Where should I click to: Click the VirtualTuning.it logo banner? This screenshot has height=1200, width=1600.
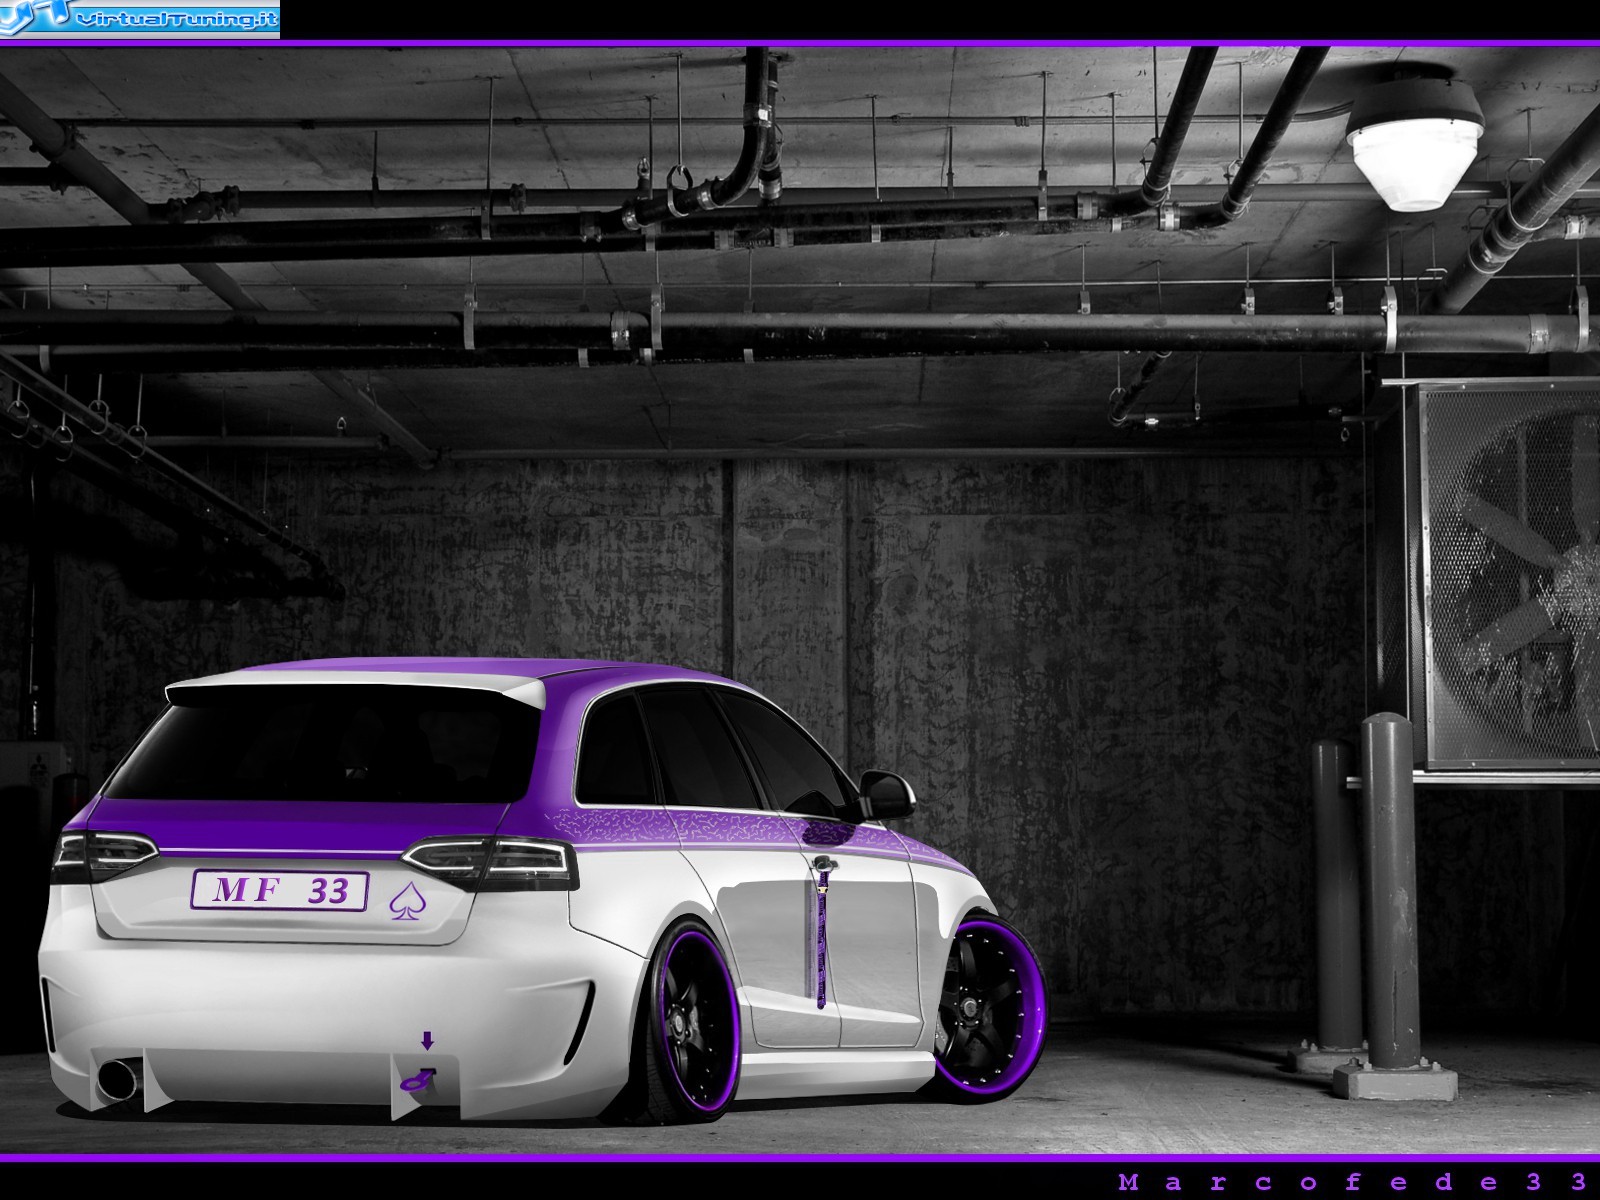point(140,18)
